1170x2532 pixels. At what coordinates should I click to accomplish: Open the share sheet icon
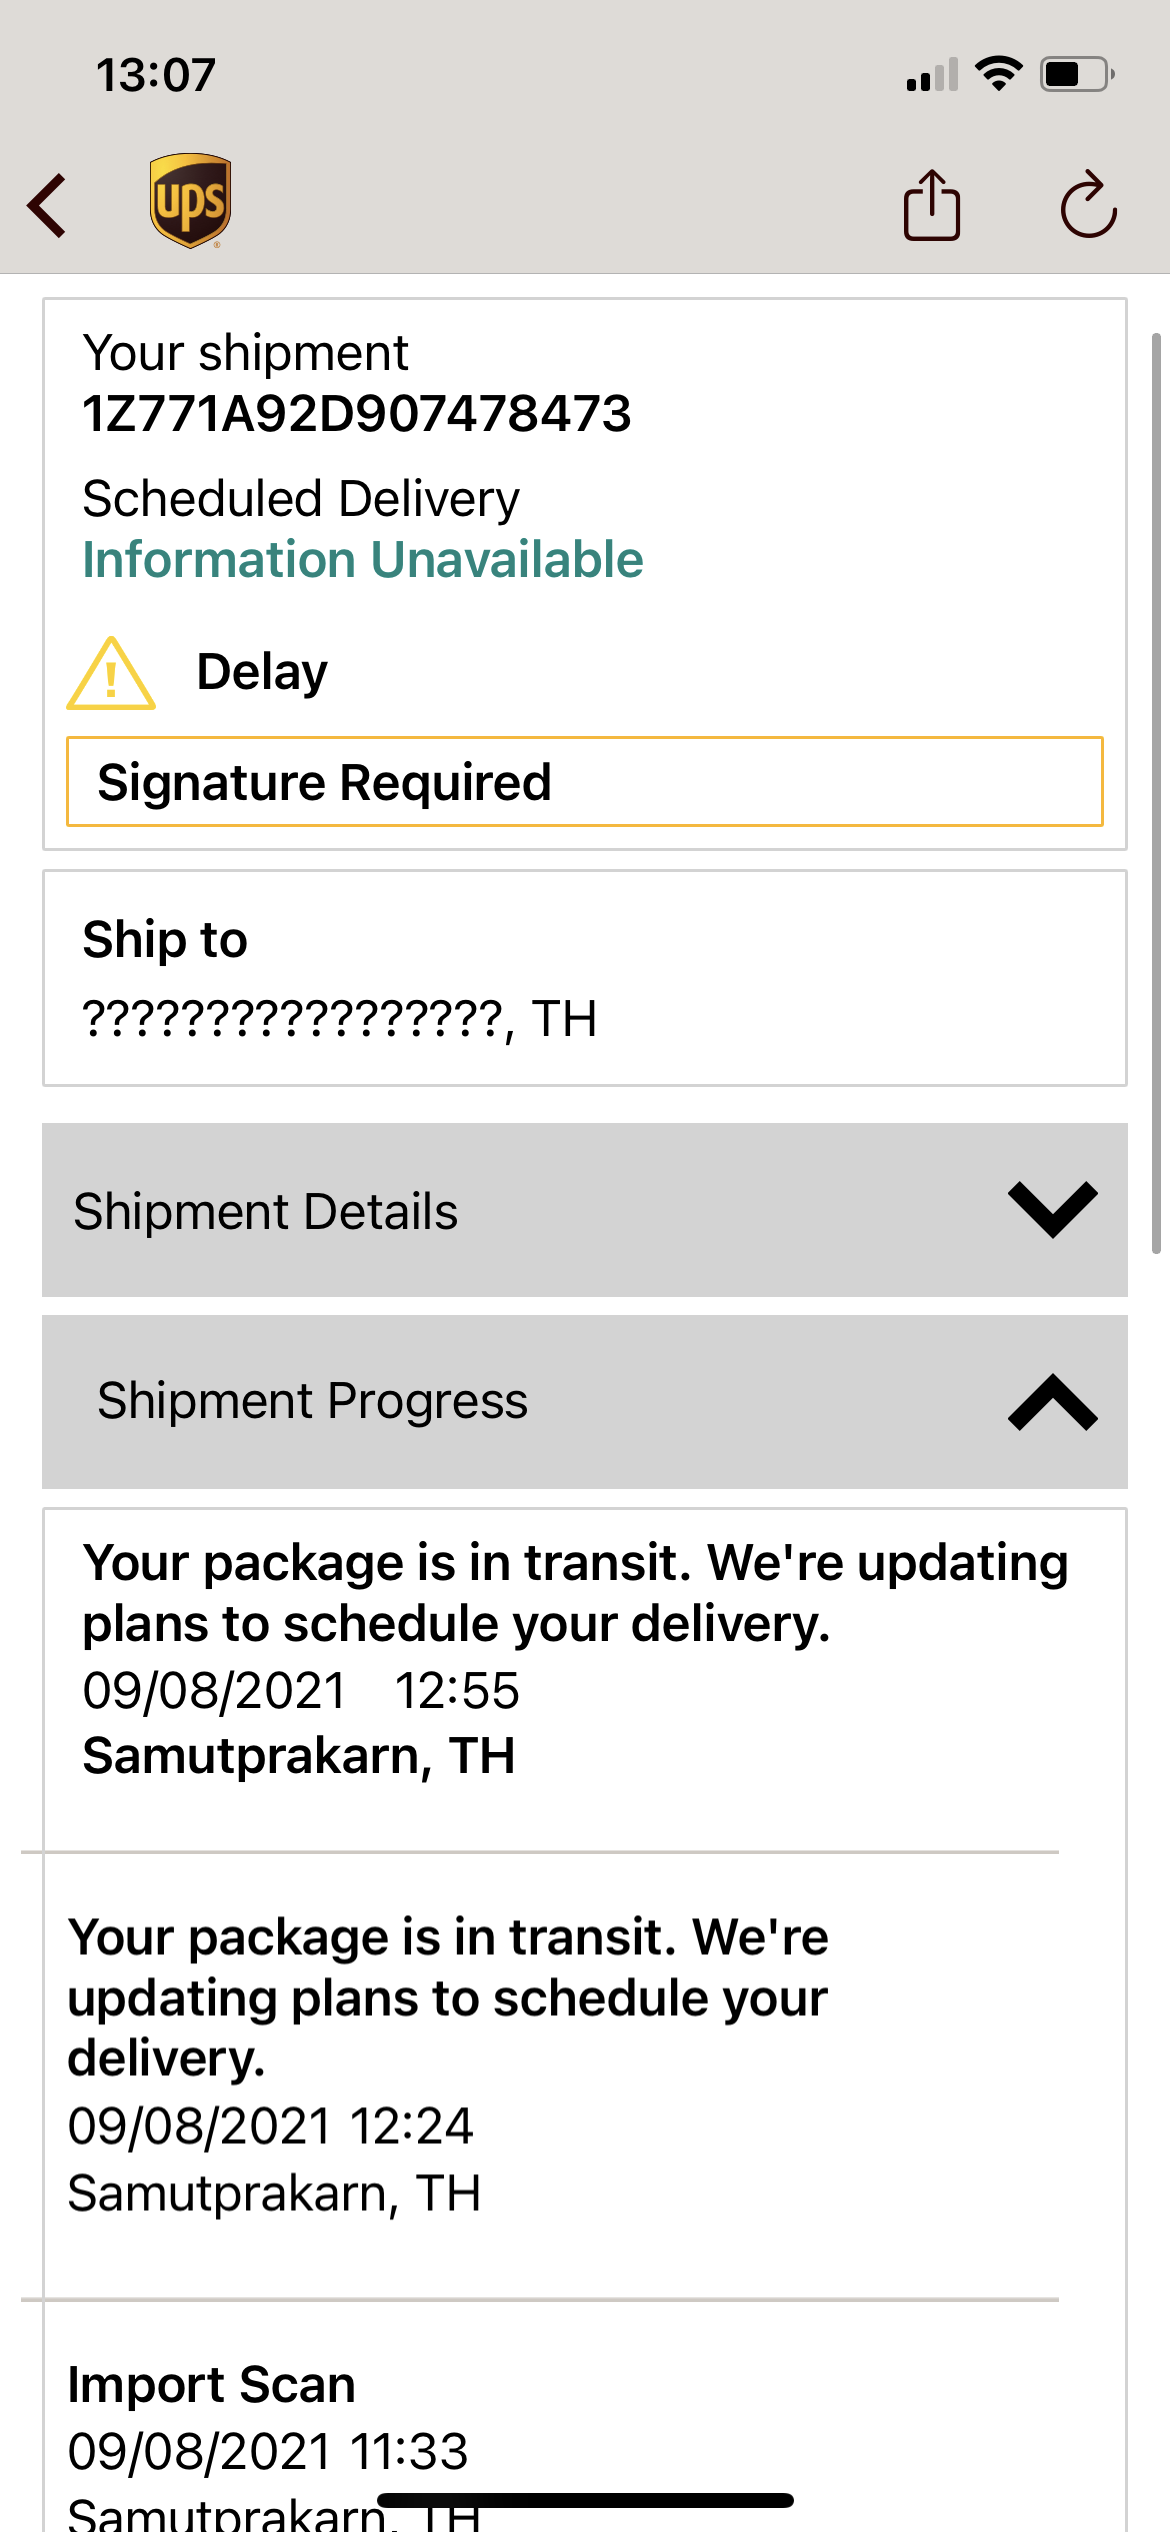(931, 206)
